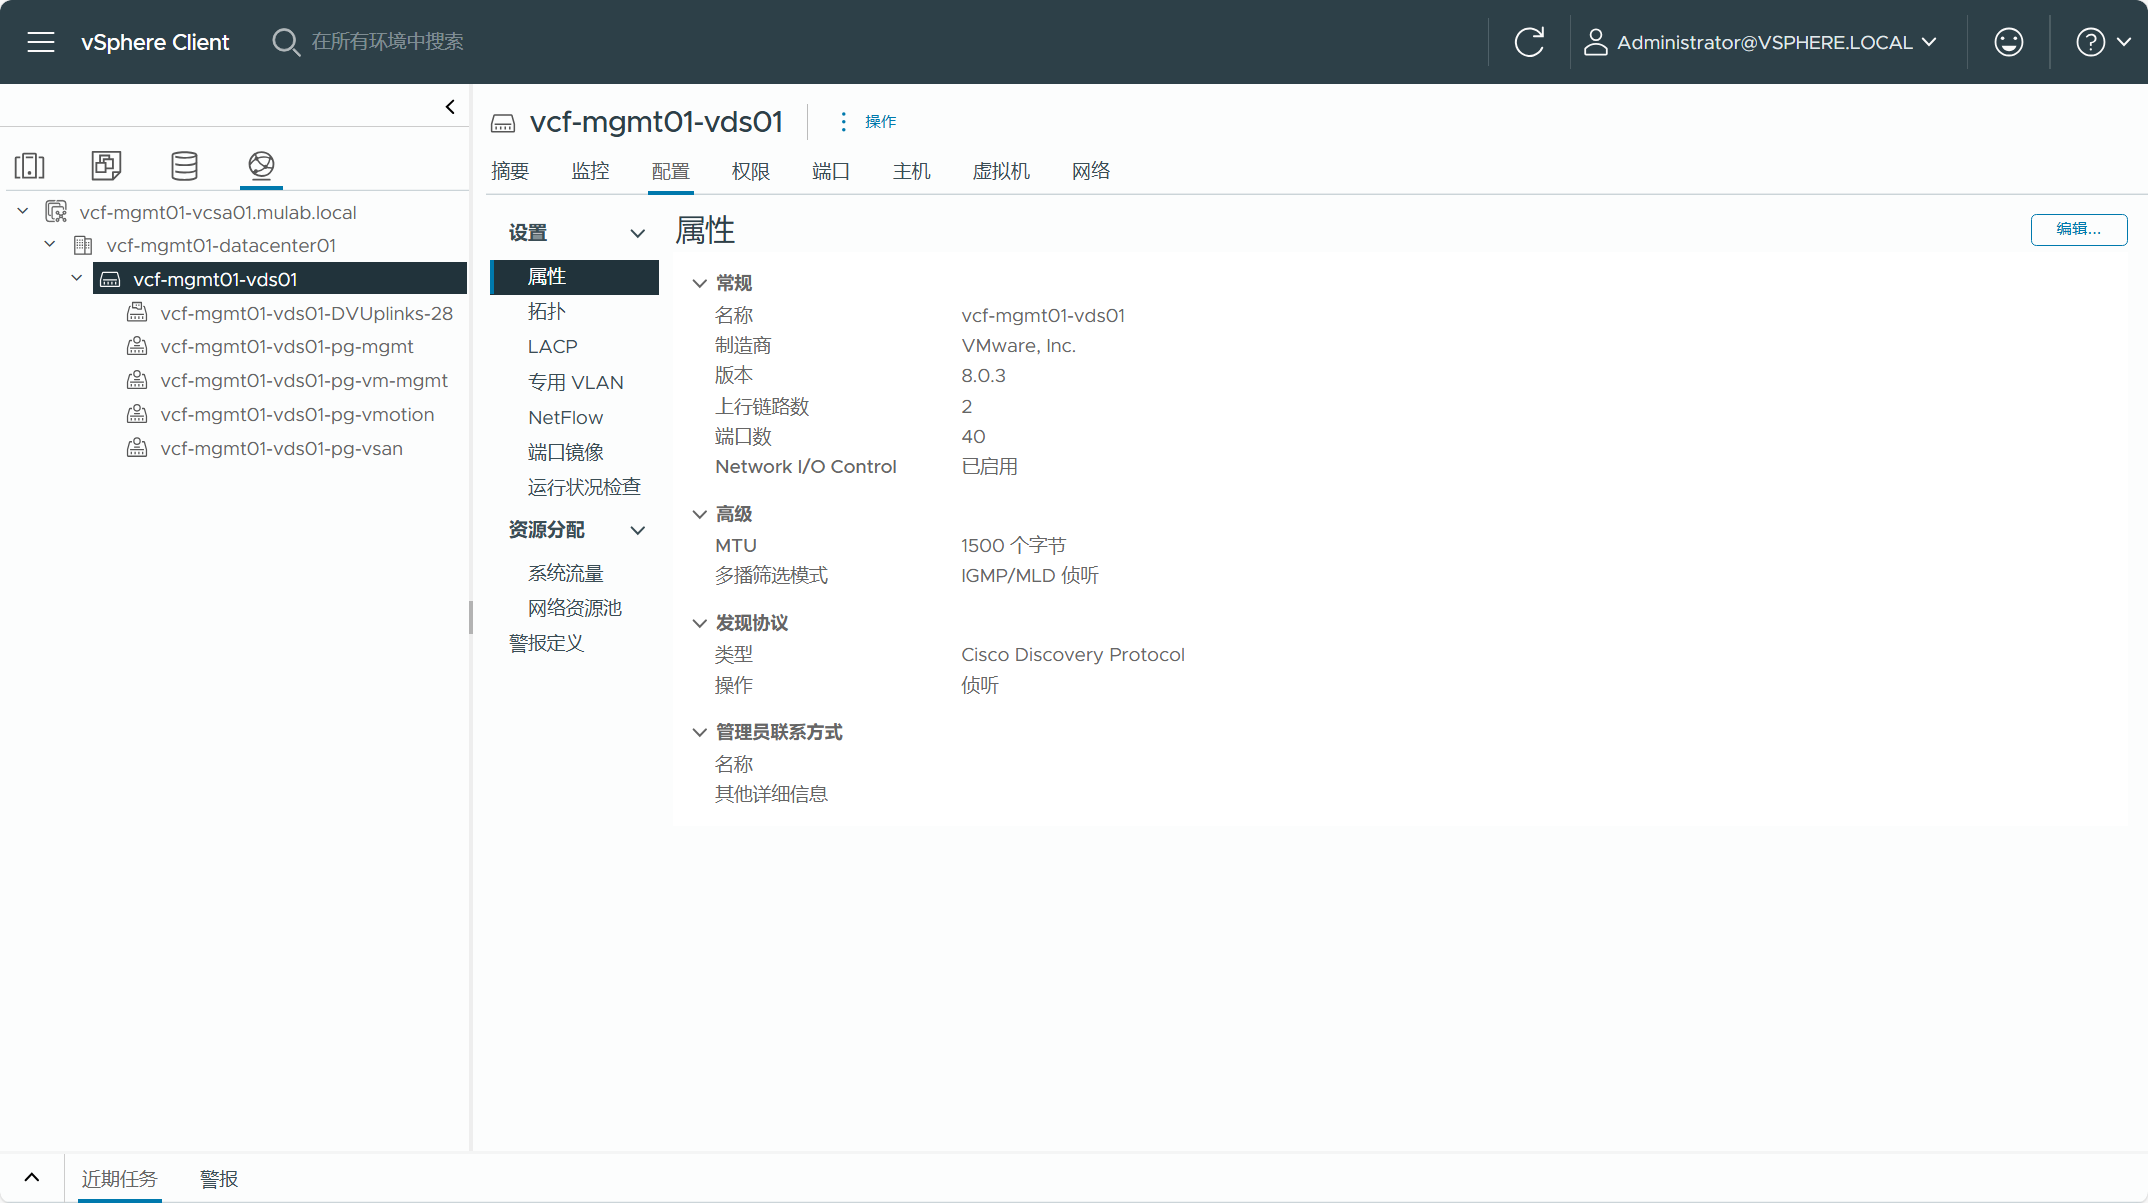Click the global refresh icon

(1529, 42)
